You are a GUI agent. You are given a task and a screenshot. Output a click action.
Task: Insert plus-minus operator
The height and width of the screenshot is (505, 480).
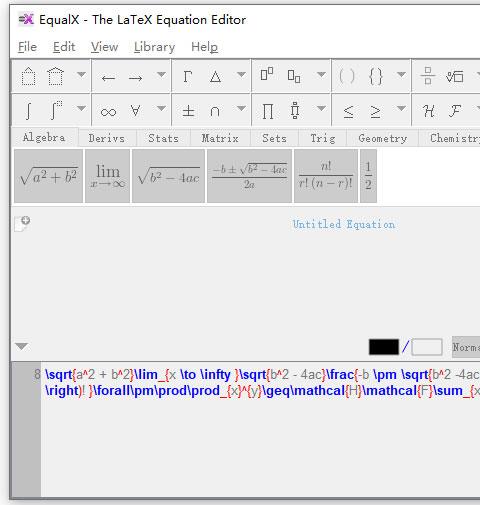pyautogui.click(x=188, y=111)
